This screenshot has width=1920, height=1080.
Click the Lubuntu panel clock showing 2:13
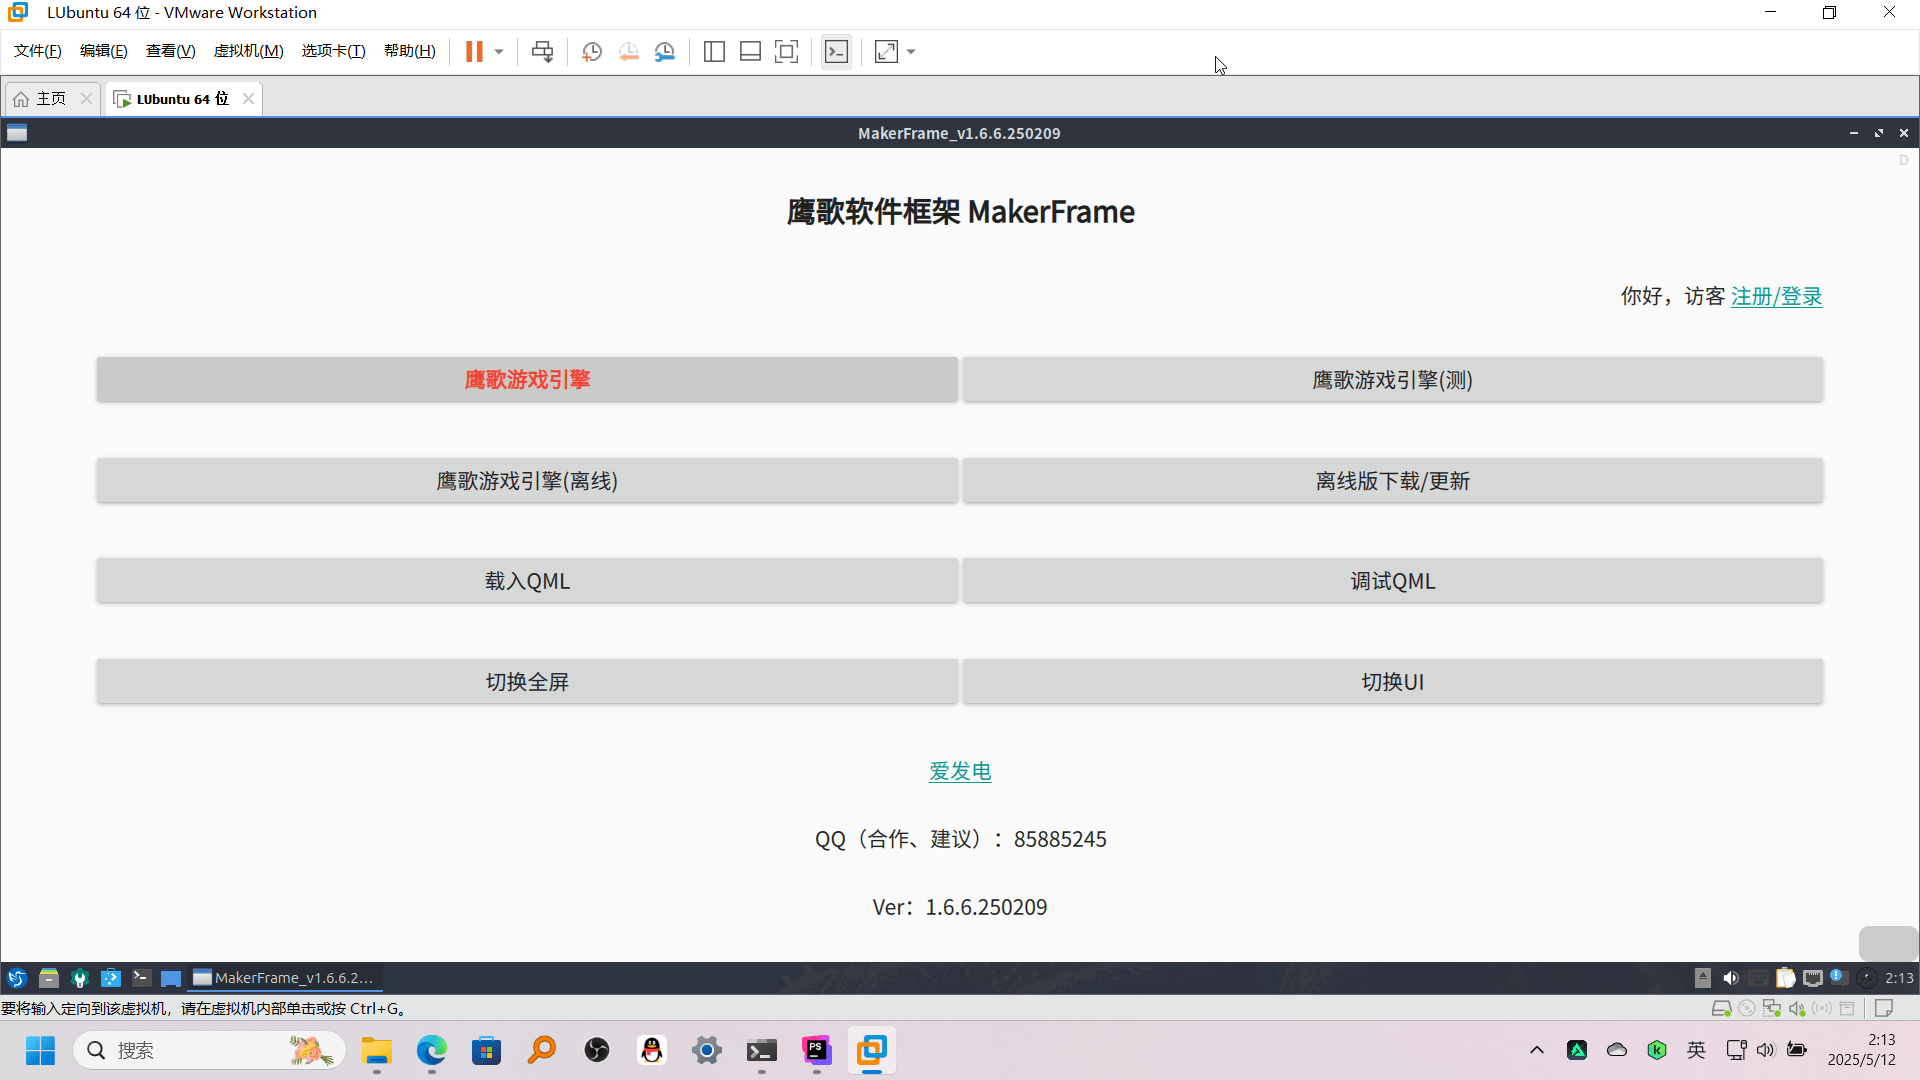(x=1899, y=978)
